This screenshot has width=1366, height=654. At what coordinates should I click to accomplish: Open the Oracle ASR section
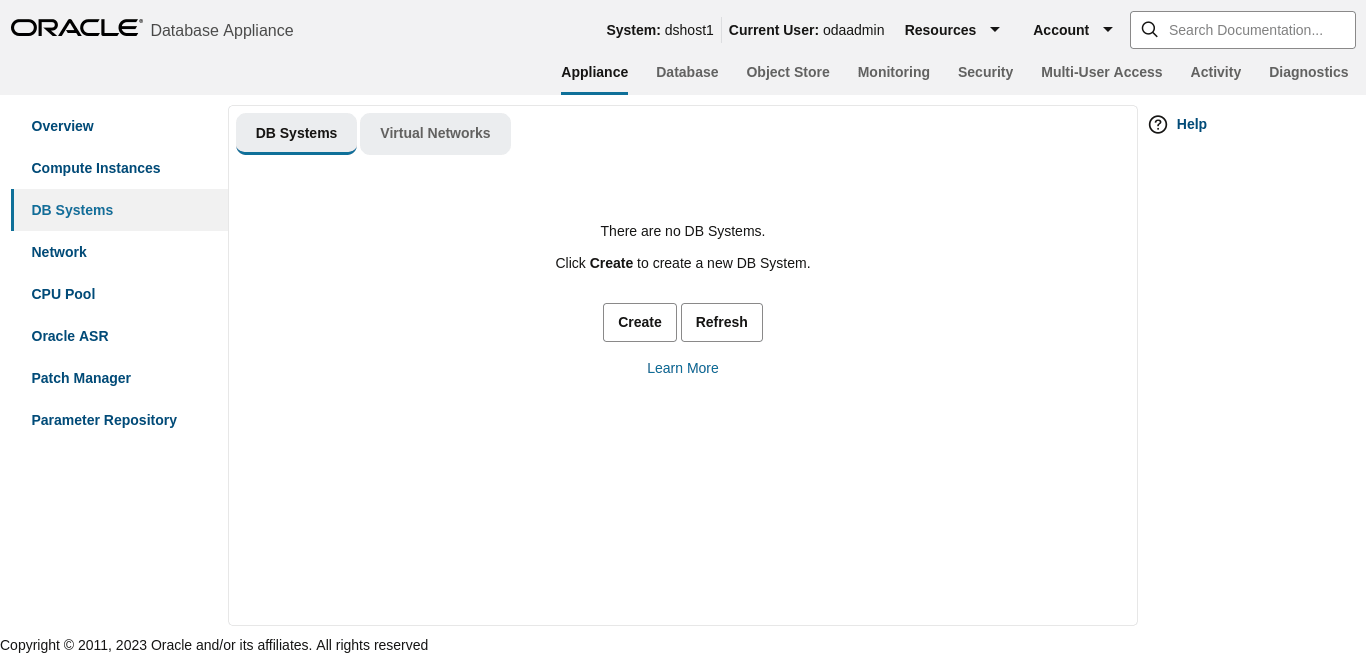(70, 336)
